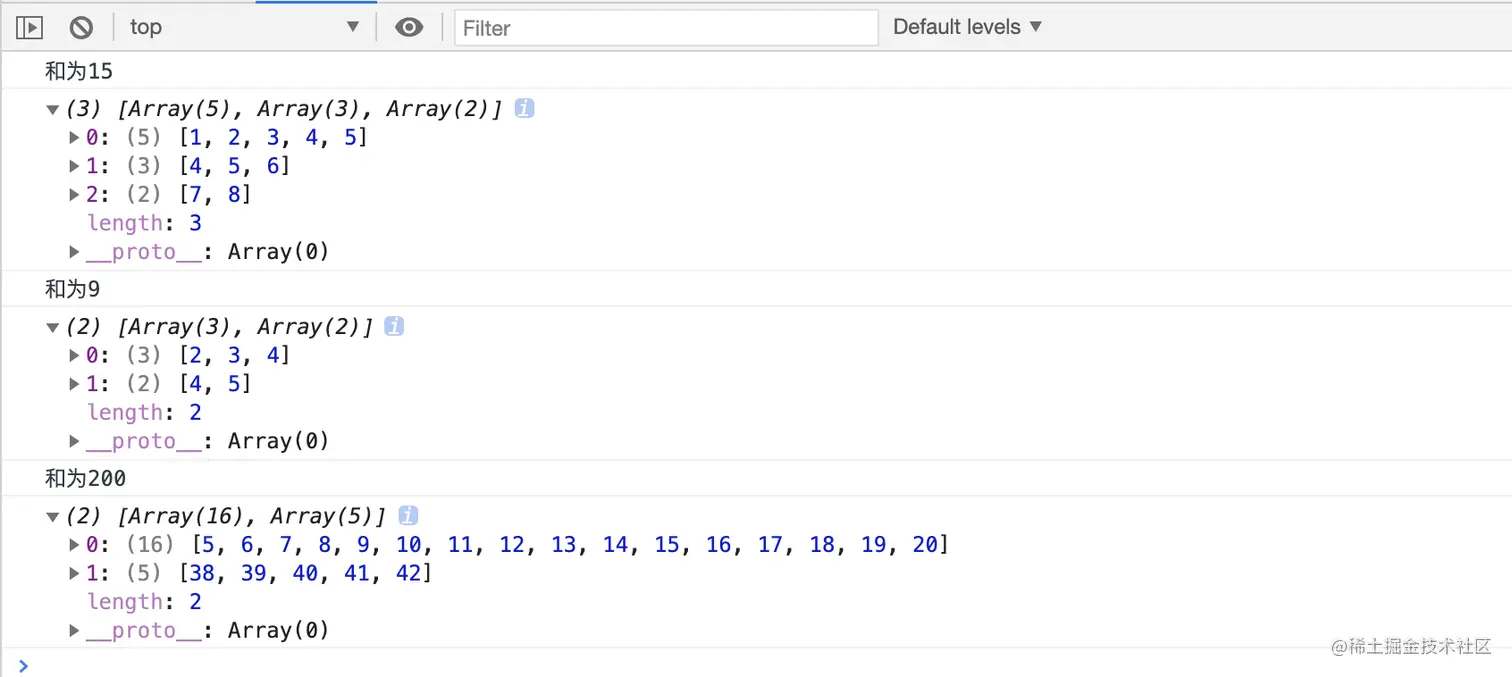Collapse the [Array(3), Array(2)] output

click(x=53, y=327)
